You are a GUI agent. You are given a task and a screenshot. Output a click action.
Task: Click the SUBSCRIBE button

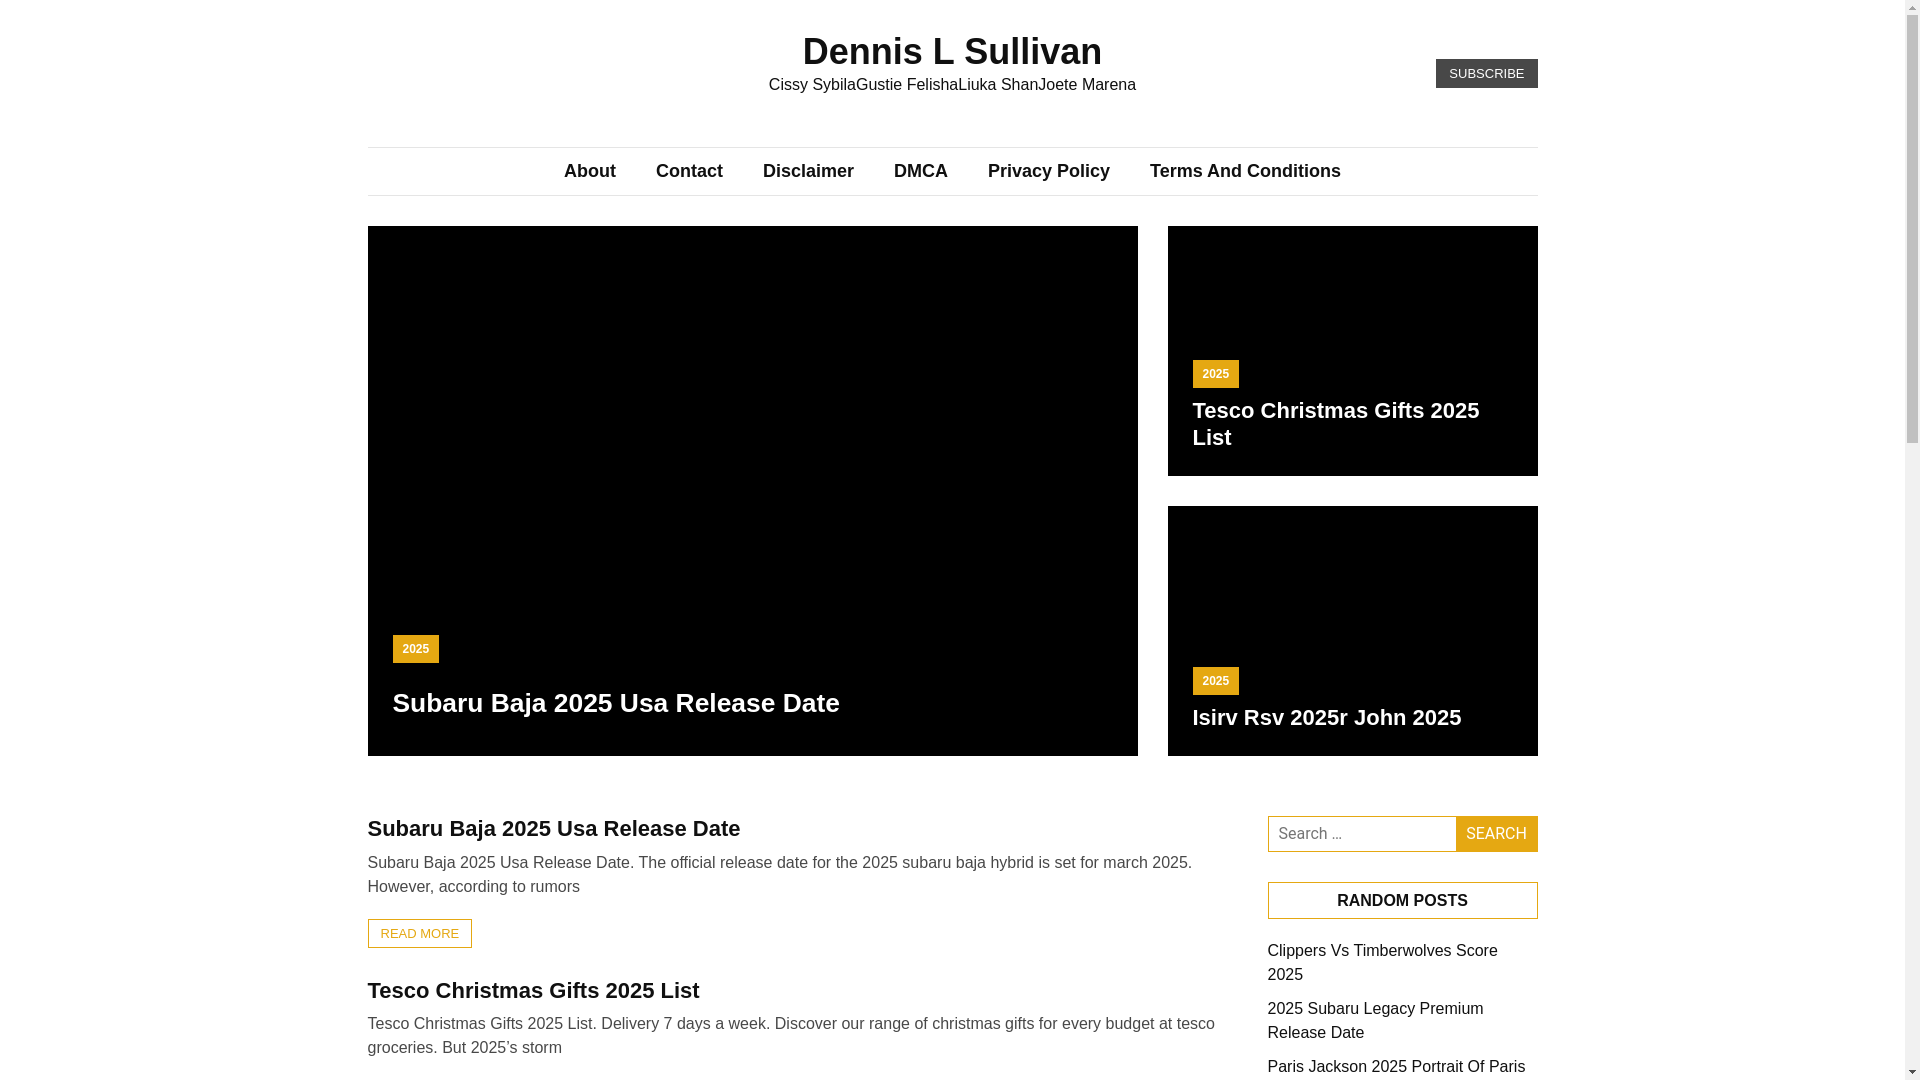click(x=1486, y=73)
